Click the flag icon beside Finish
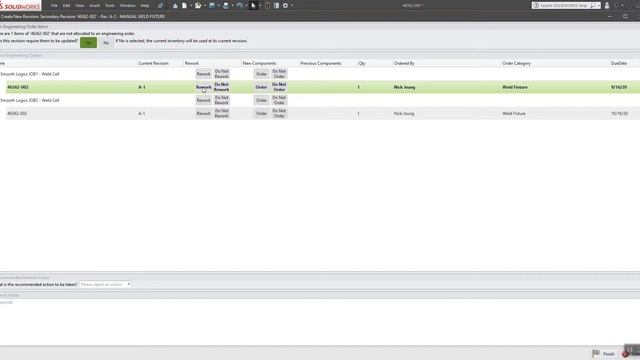This screenshot has width=640, height=360. [x=596, y=353]
